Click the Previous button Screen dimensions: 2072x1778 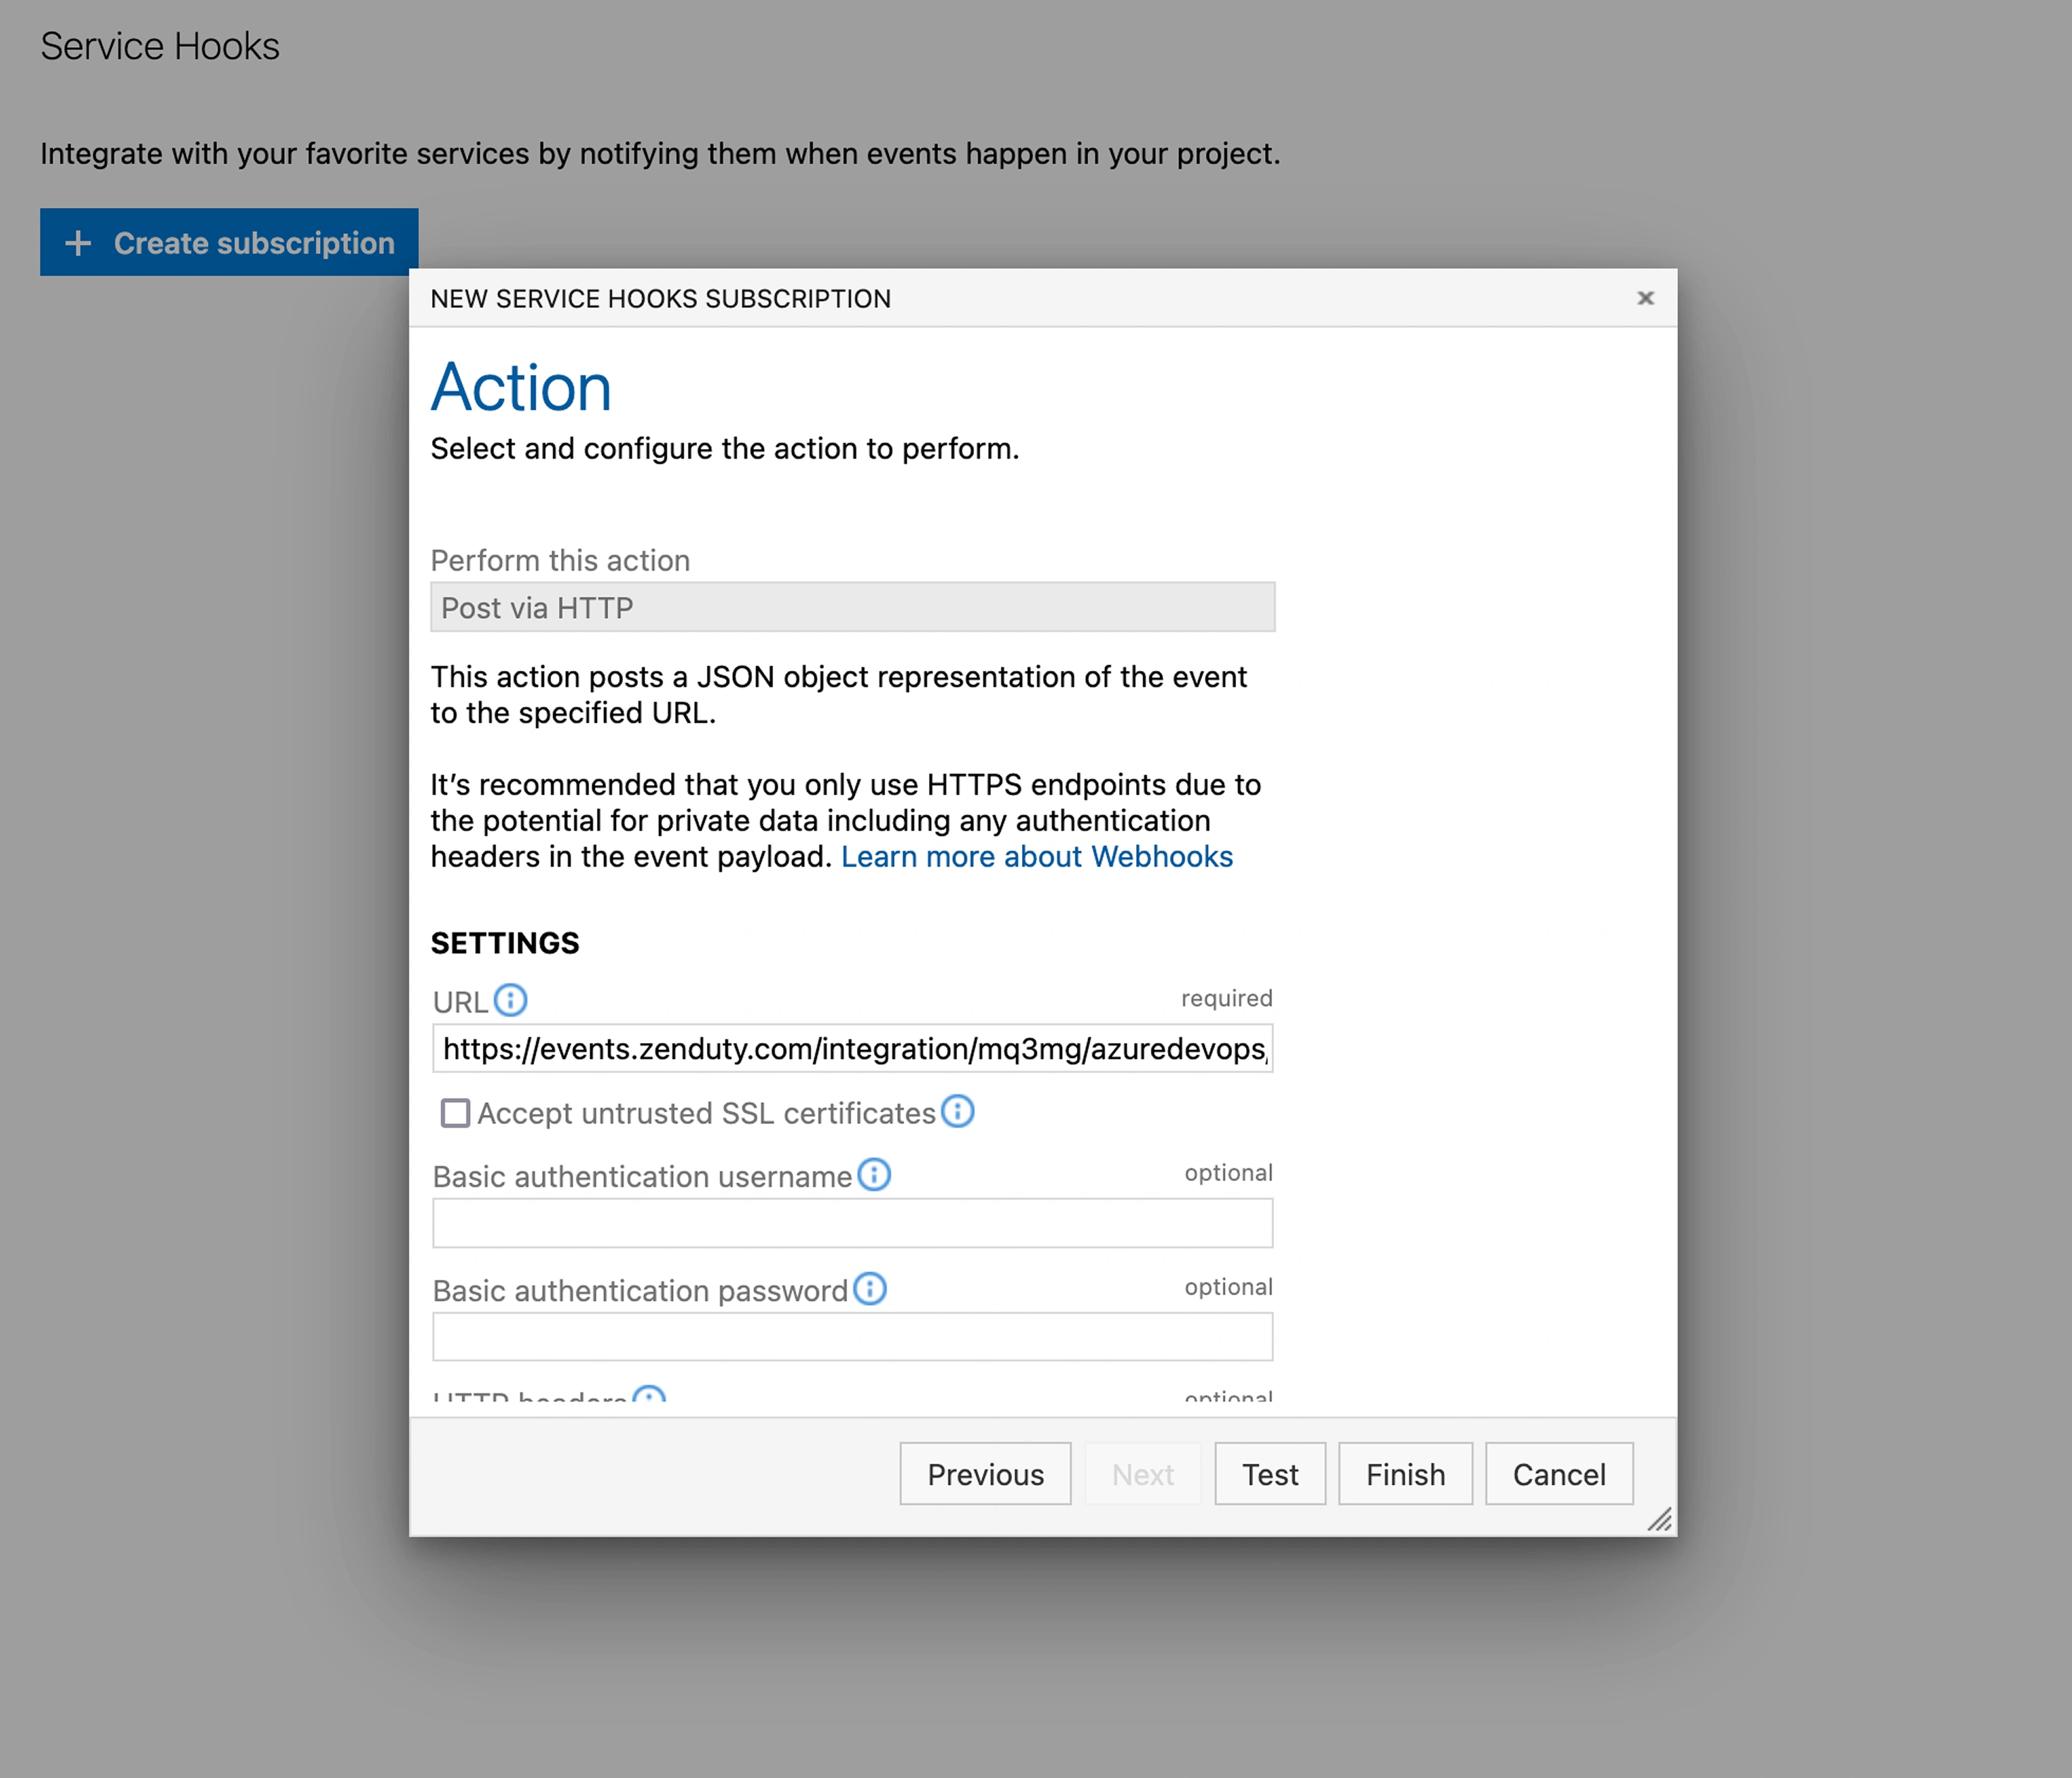coord(985,1473)
